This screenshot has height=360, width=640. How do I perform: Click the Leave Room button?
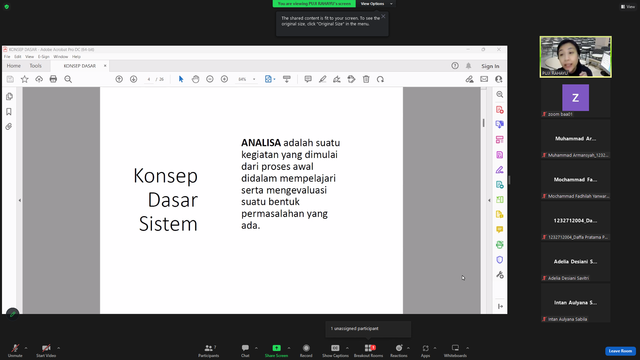620,351
